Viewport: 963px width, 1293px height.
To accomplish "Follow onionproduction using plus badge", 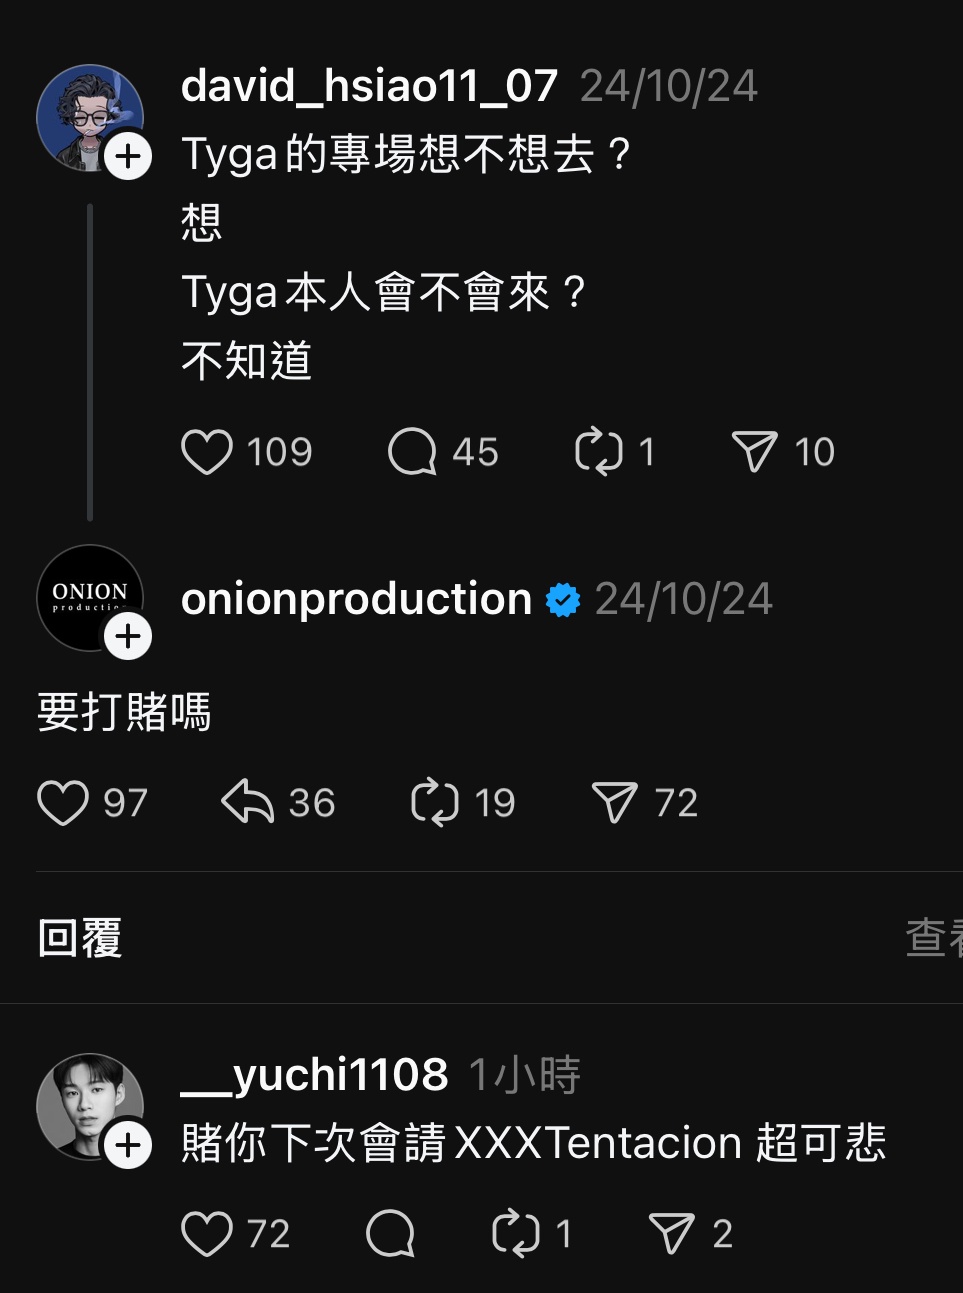I will (128, 637).
